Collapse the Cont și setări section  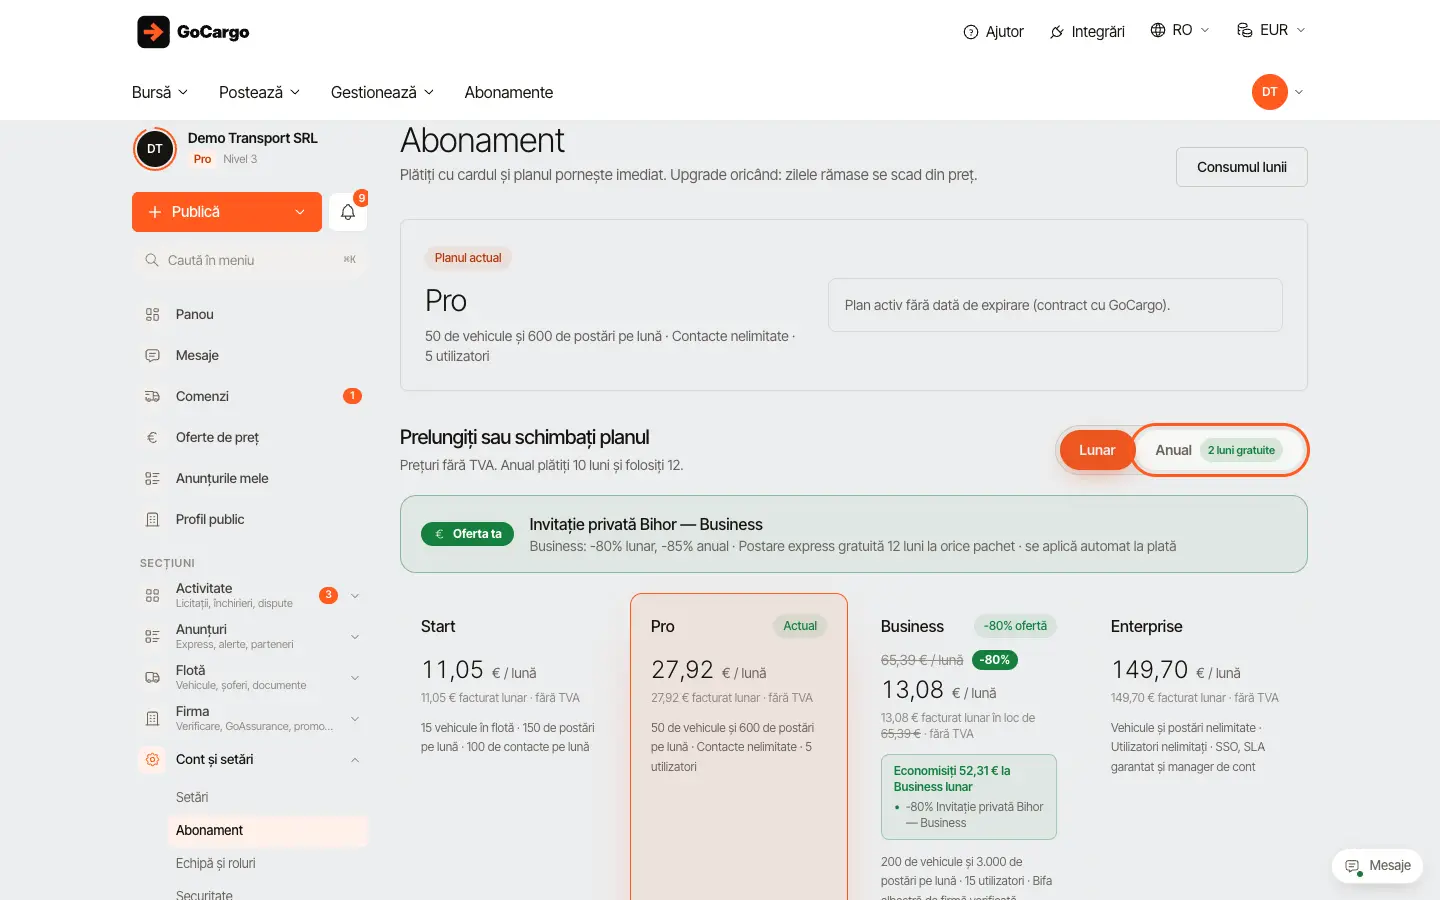(x=251, y=759)
